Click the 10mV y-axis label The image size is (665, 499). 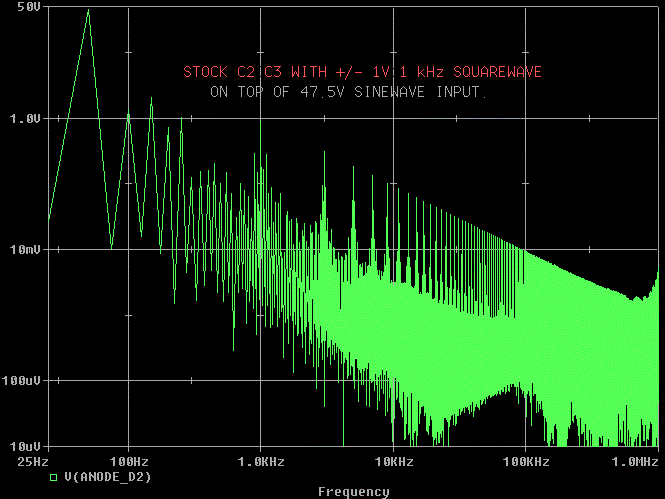coord(25,249)
